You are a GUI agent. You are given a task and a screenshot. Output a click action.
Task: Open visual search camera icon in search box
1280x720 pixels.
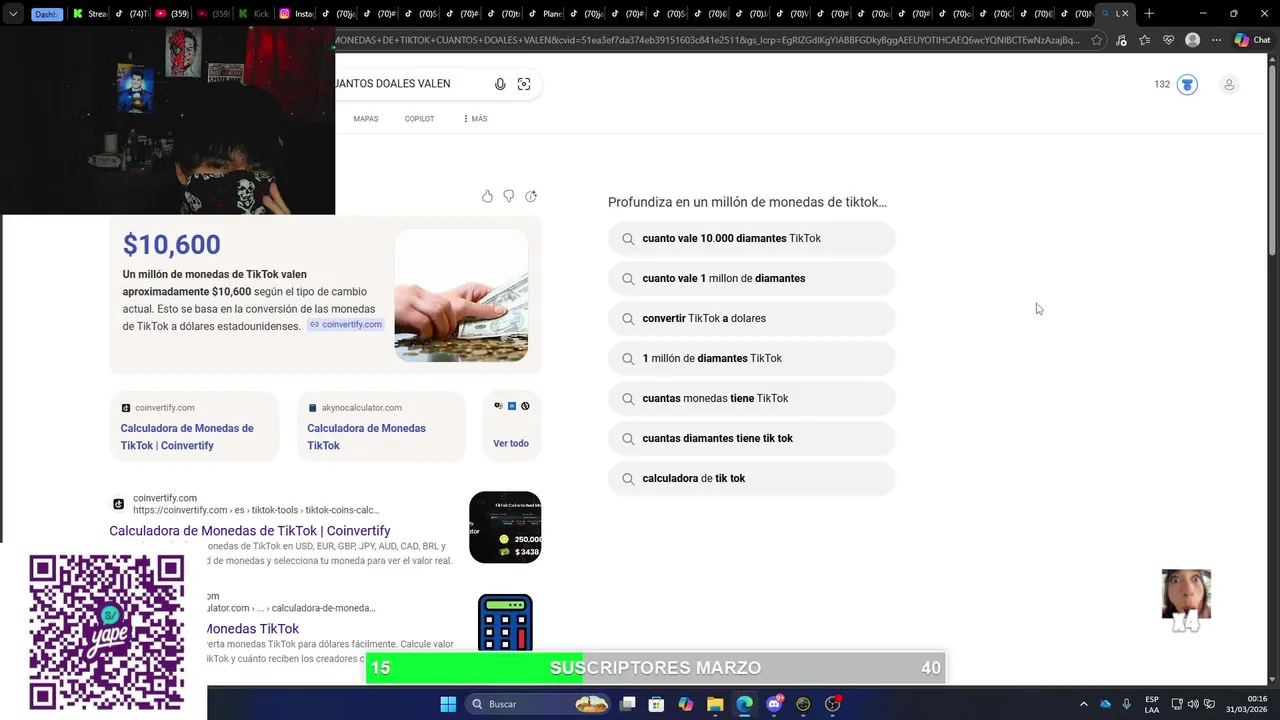524,84
